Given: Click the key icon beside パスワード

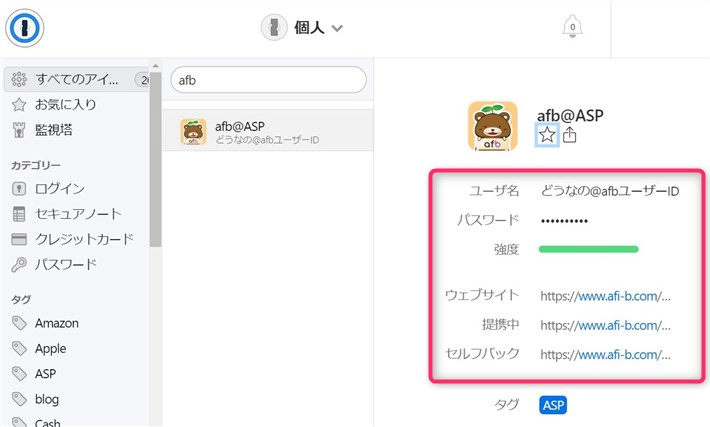Looking at the screenshot, I should tap(19, 264).
